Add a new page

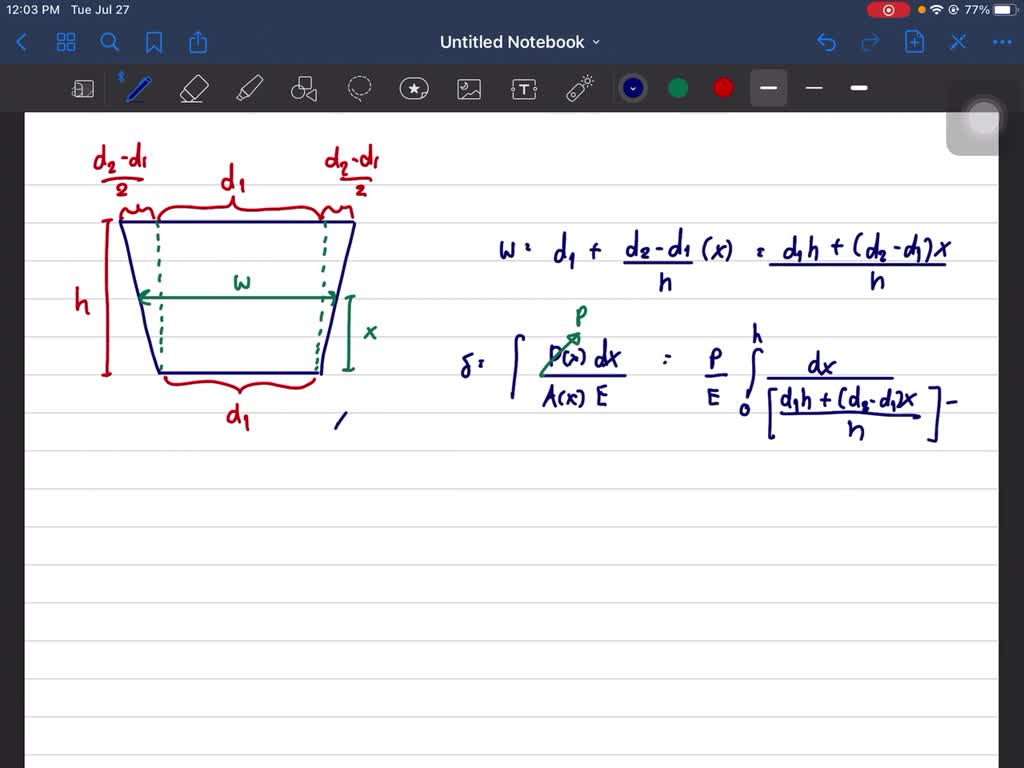pos(914,42)
